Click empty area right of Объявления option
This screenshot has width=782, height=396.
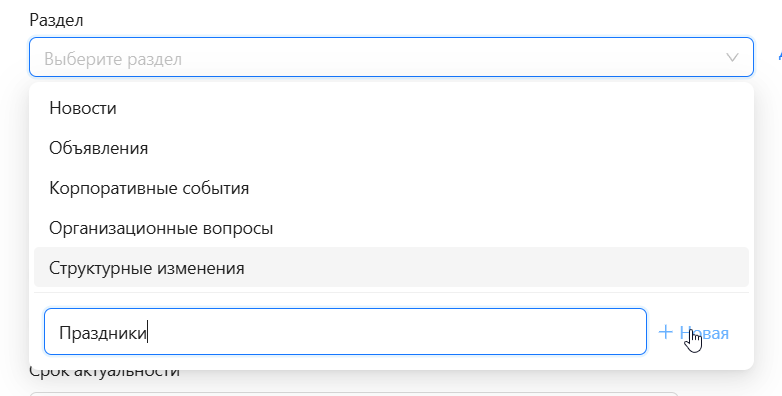[449, 148]
